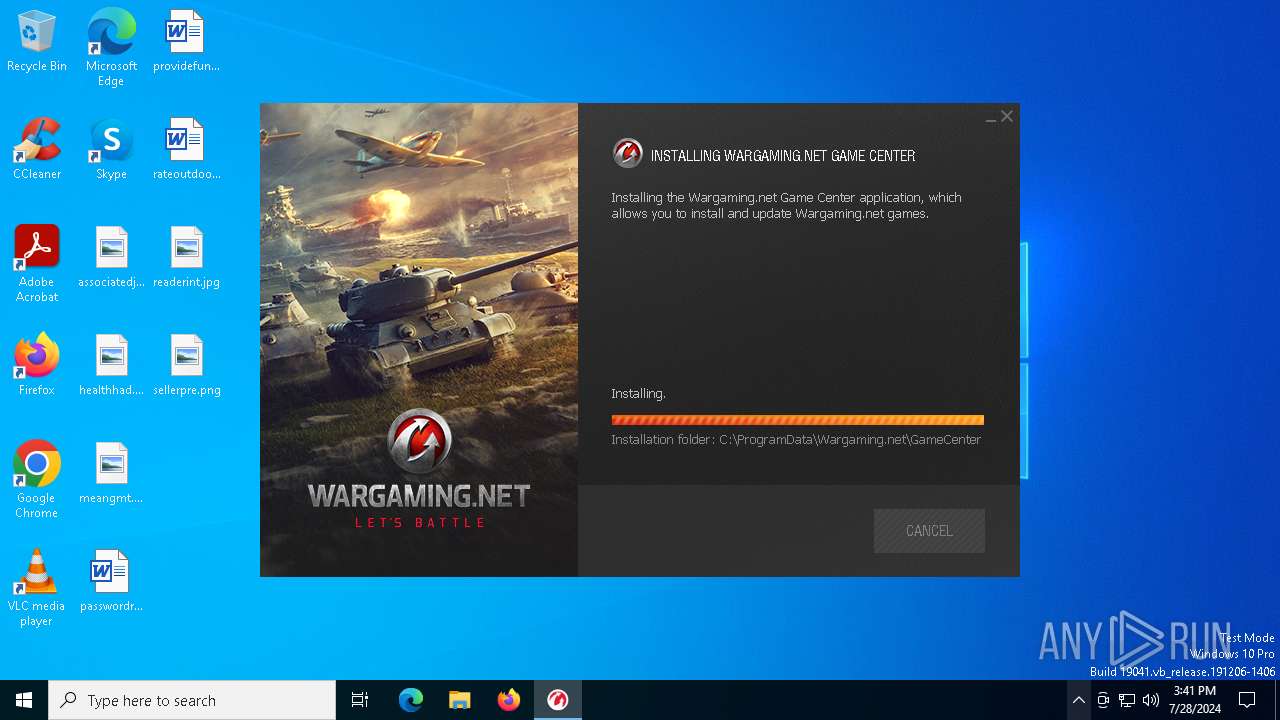Open the volume control tray icon
Image resolution: width=1280 pixels, height=720 pixels.
[x=1151, y=700]
